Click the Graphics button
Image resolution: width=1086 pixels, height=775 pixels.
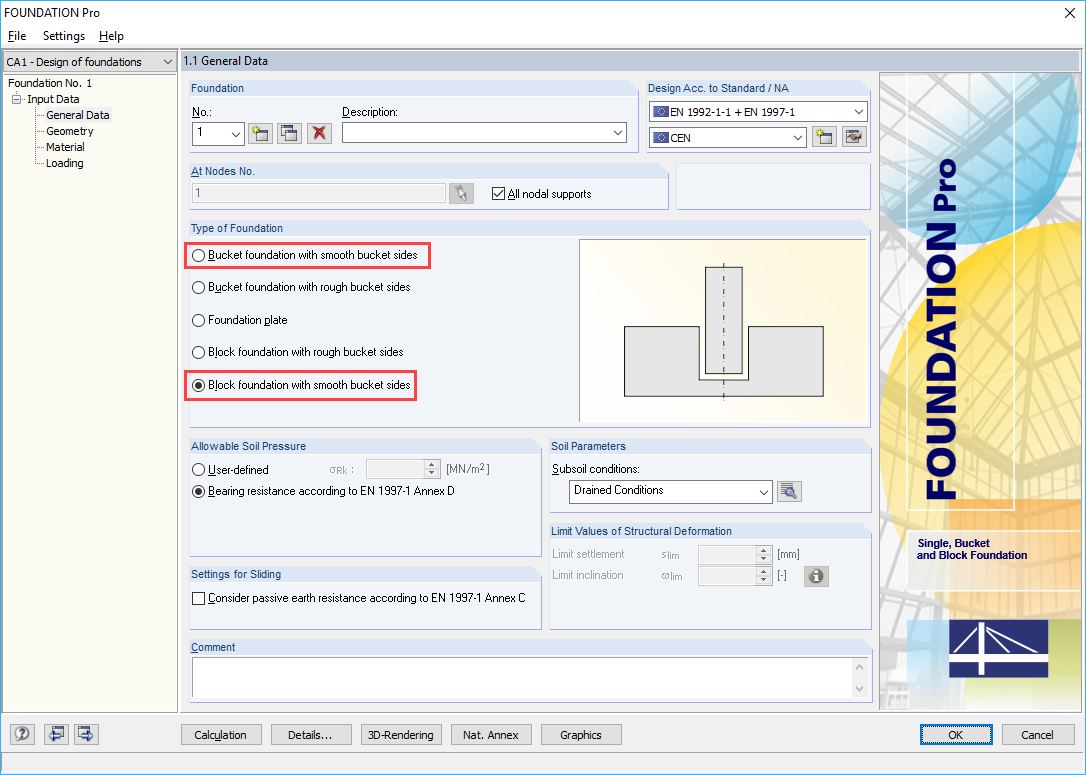click(581, 734)
